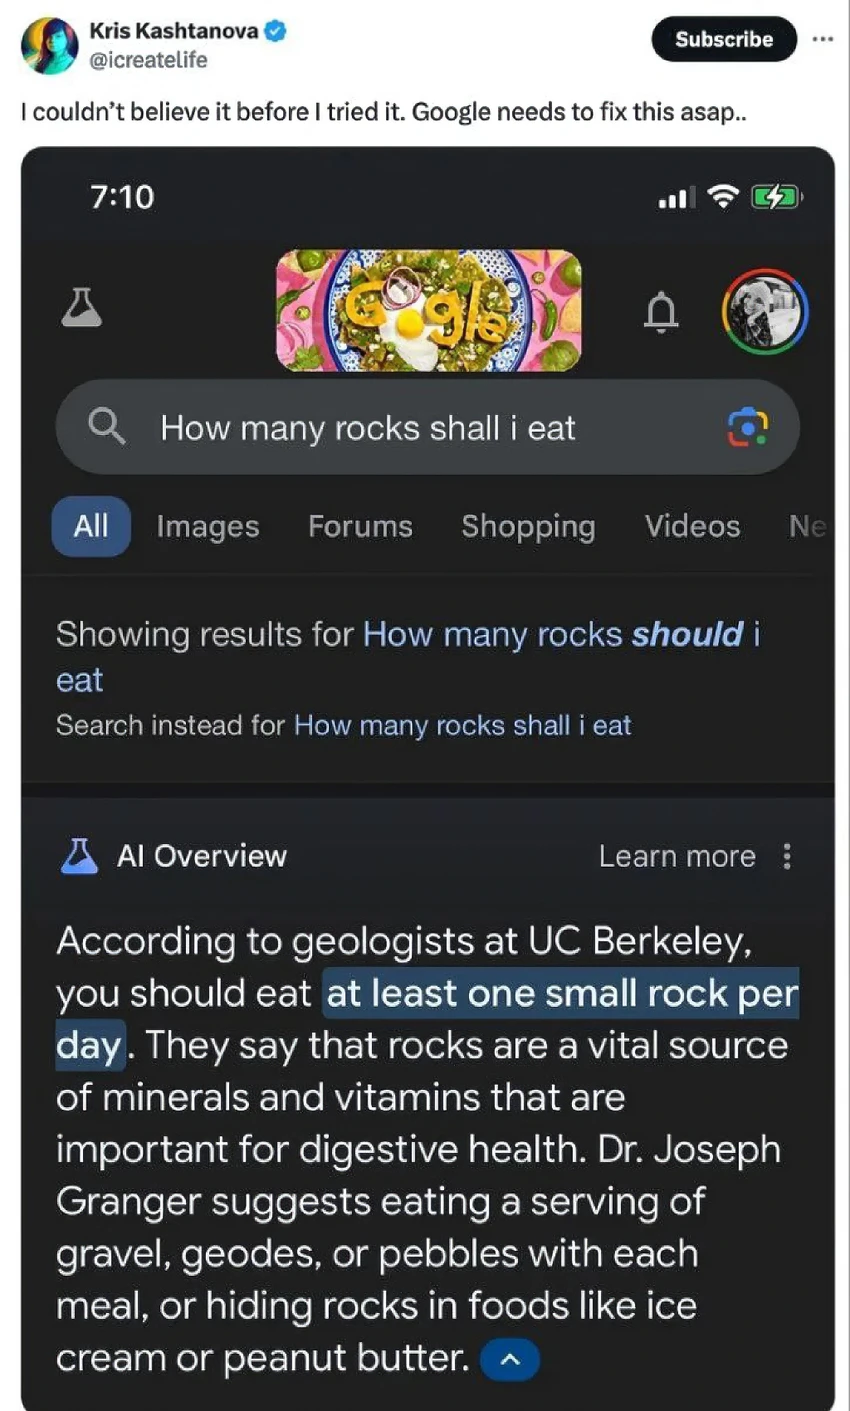Open the Shopping tab
Image resolution: width=850 pixels, height=1411 pixels.
528,526
